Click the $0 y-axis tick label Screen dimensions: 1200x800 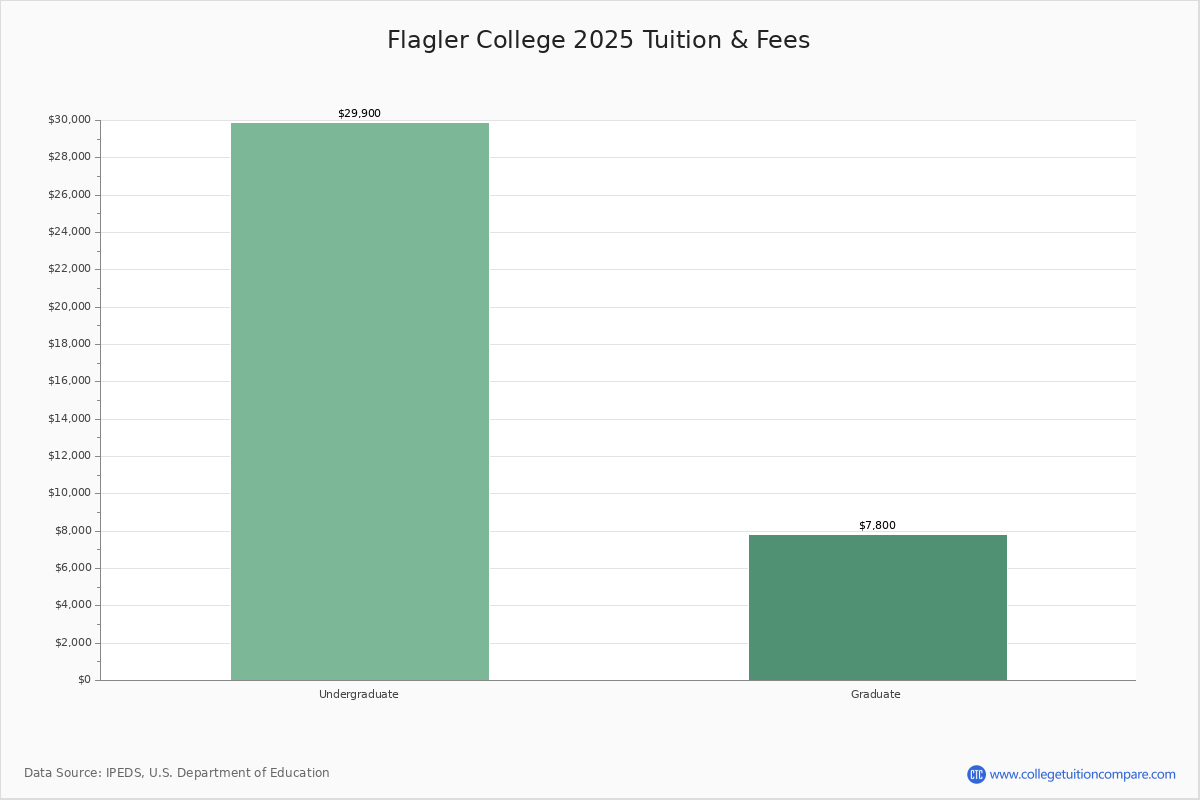pyautogui.click(x=83, y=680)
